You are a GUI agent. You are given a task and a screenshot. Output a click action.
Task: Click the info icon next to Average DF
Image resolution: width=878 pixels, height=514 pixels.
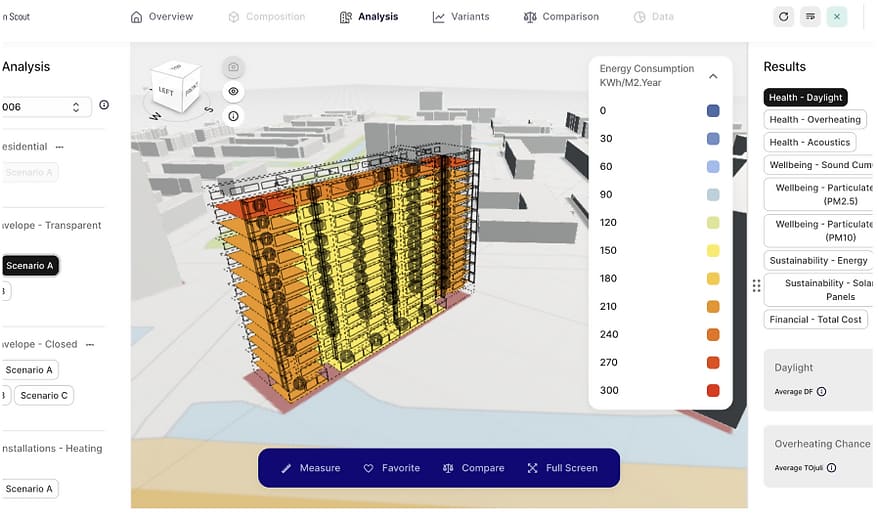coord(821,392)
